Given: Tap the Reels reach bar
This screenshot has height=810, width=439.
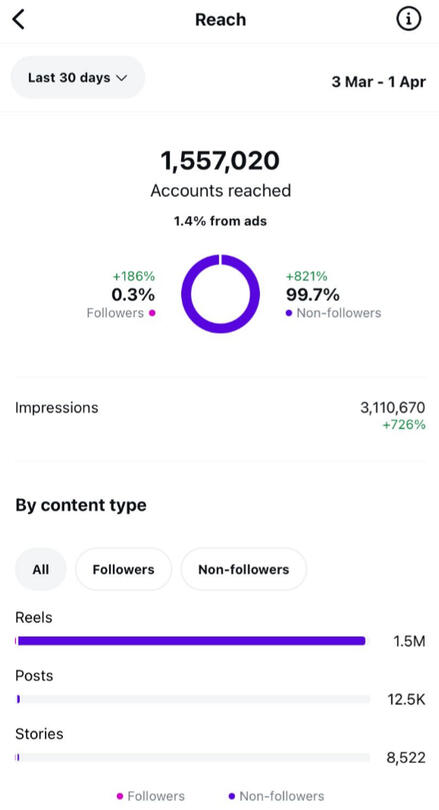Looking at the screenshot, I should click(192, 641).
